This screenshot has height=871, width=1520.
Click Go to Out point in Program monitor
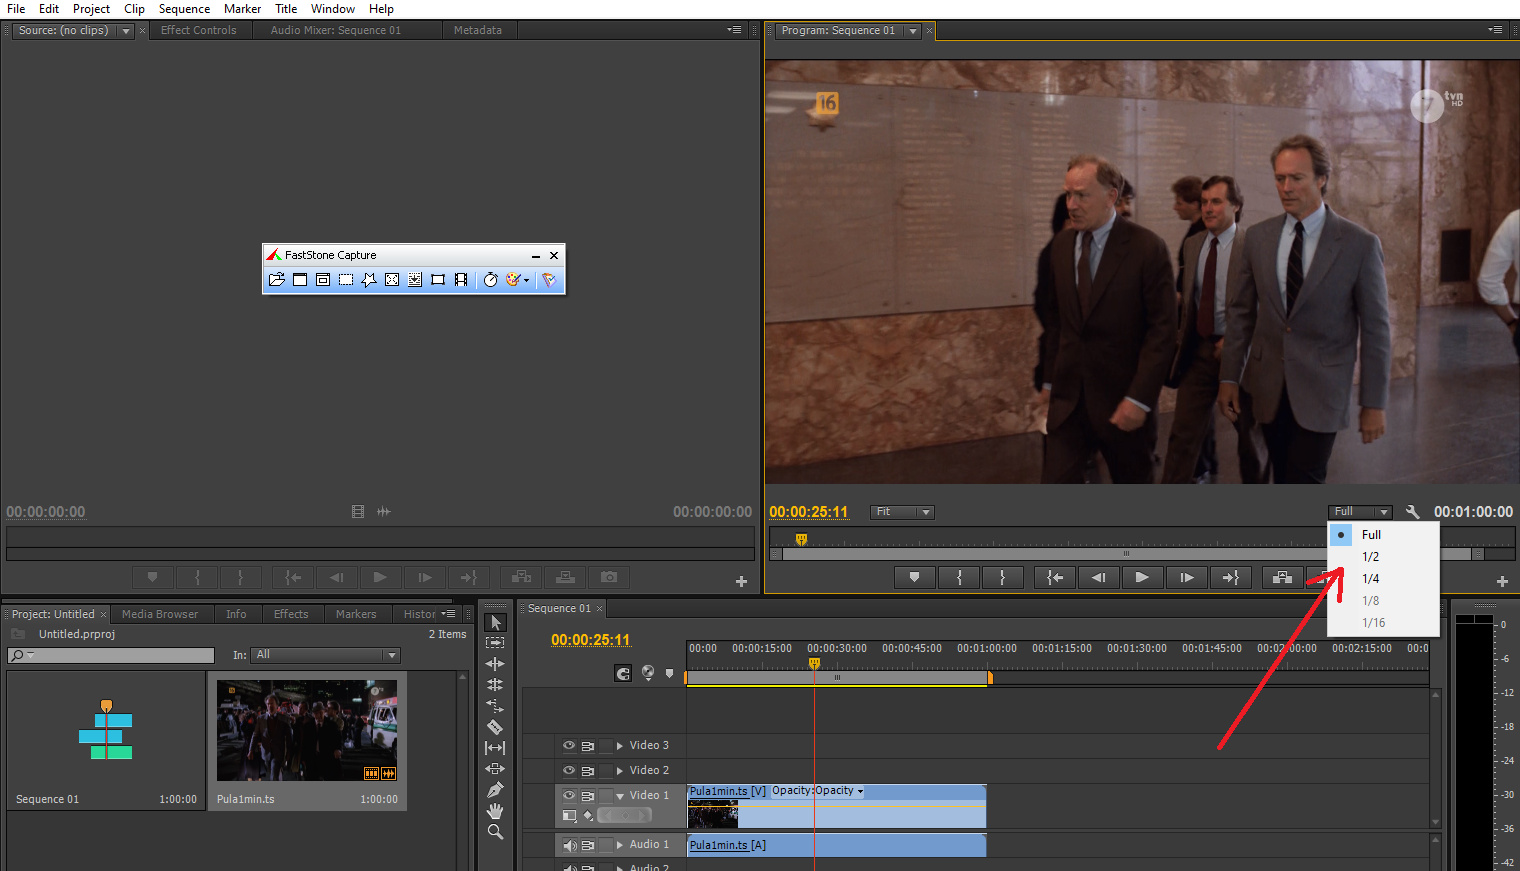[1230, 577]
